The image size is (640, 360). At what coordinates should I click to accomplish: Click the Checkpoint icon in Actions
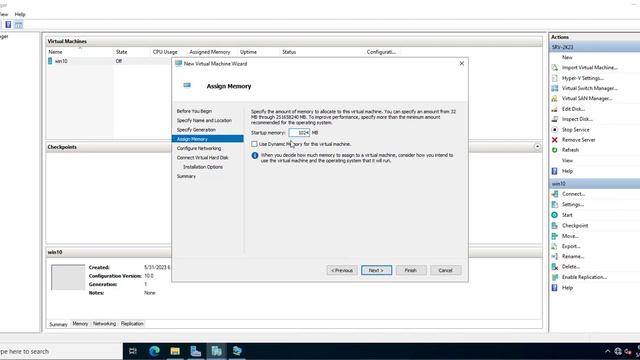tap(554, 225)
